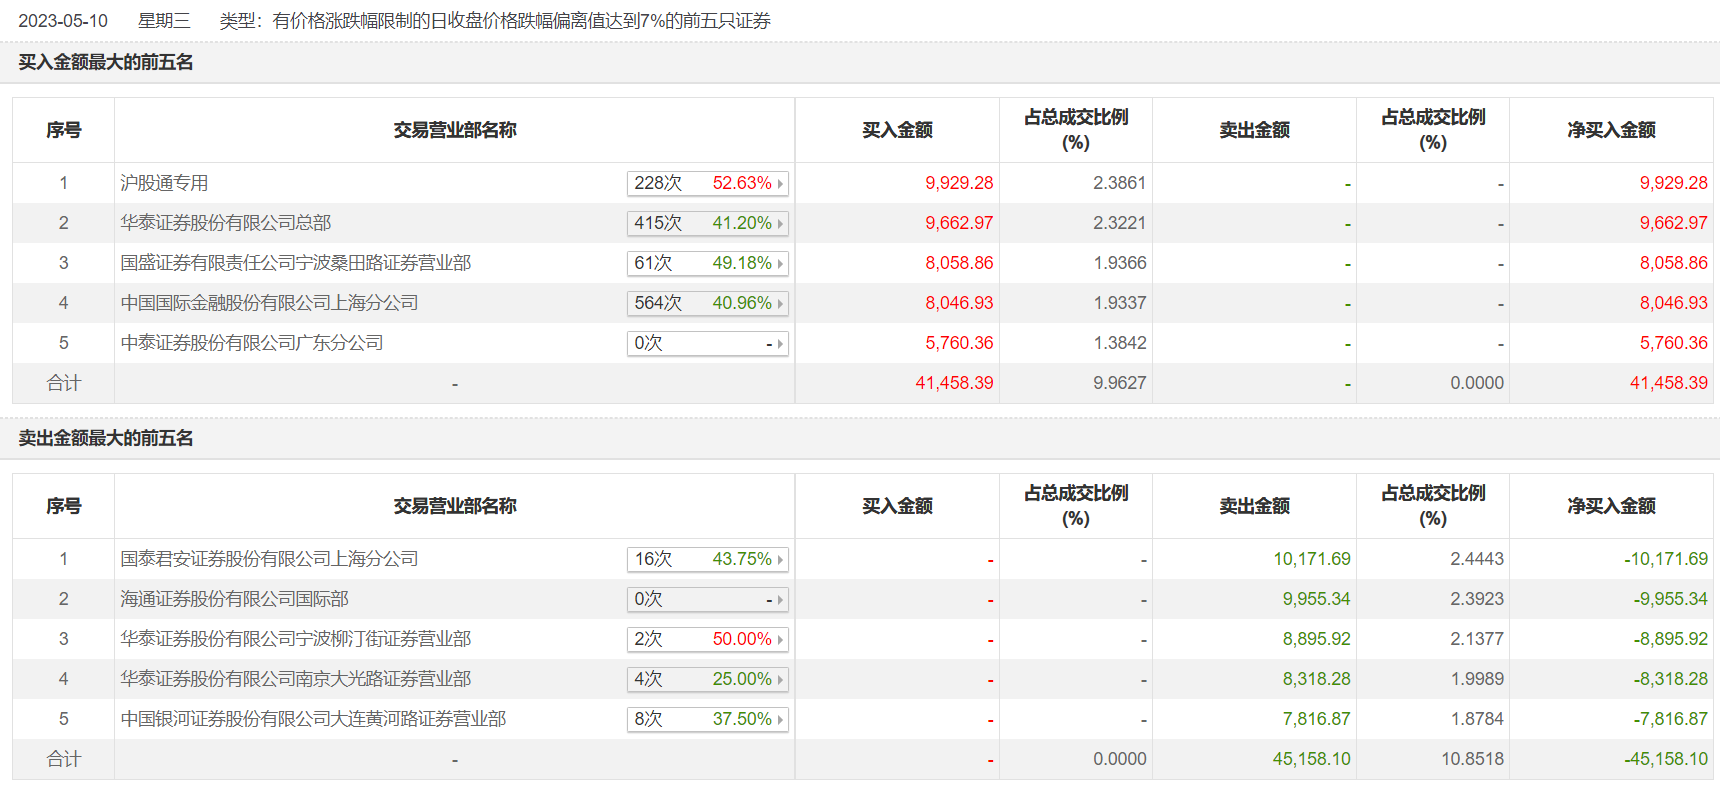Click the 卖出金额 header in buy table
1720x785 pixels.
[x=1254, y=130]
